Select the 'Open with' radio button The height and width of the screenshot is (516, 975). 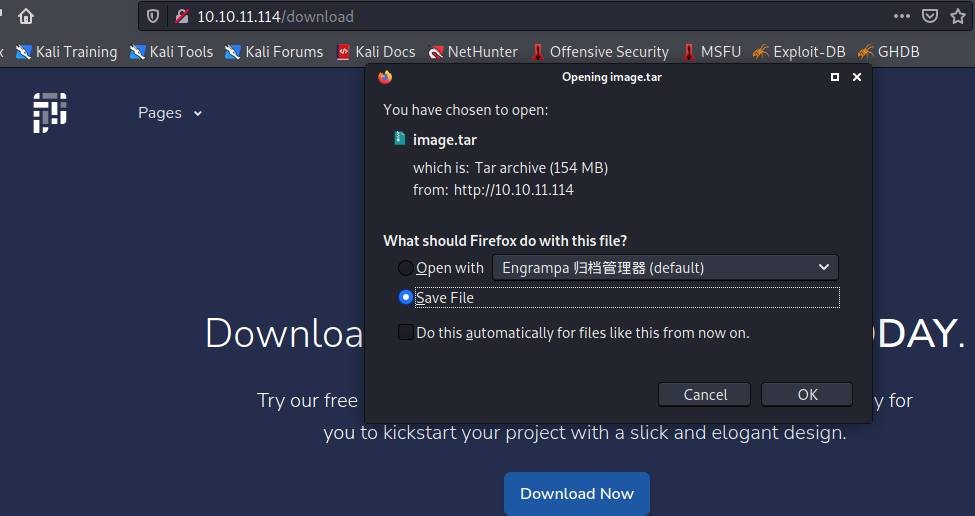click(x=405, y=268)
